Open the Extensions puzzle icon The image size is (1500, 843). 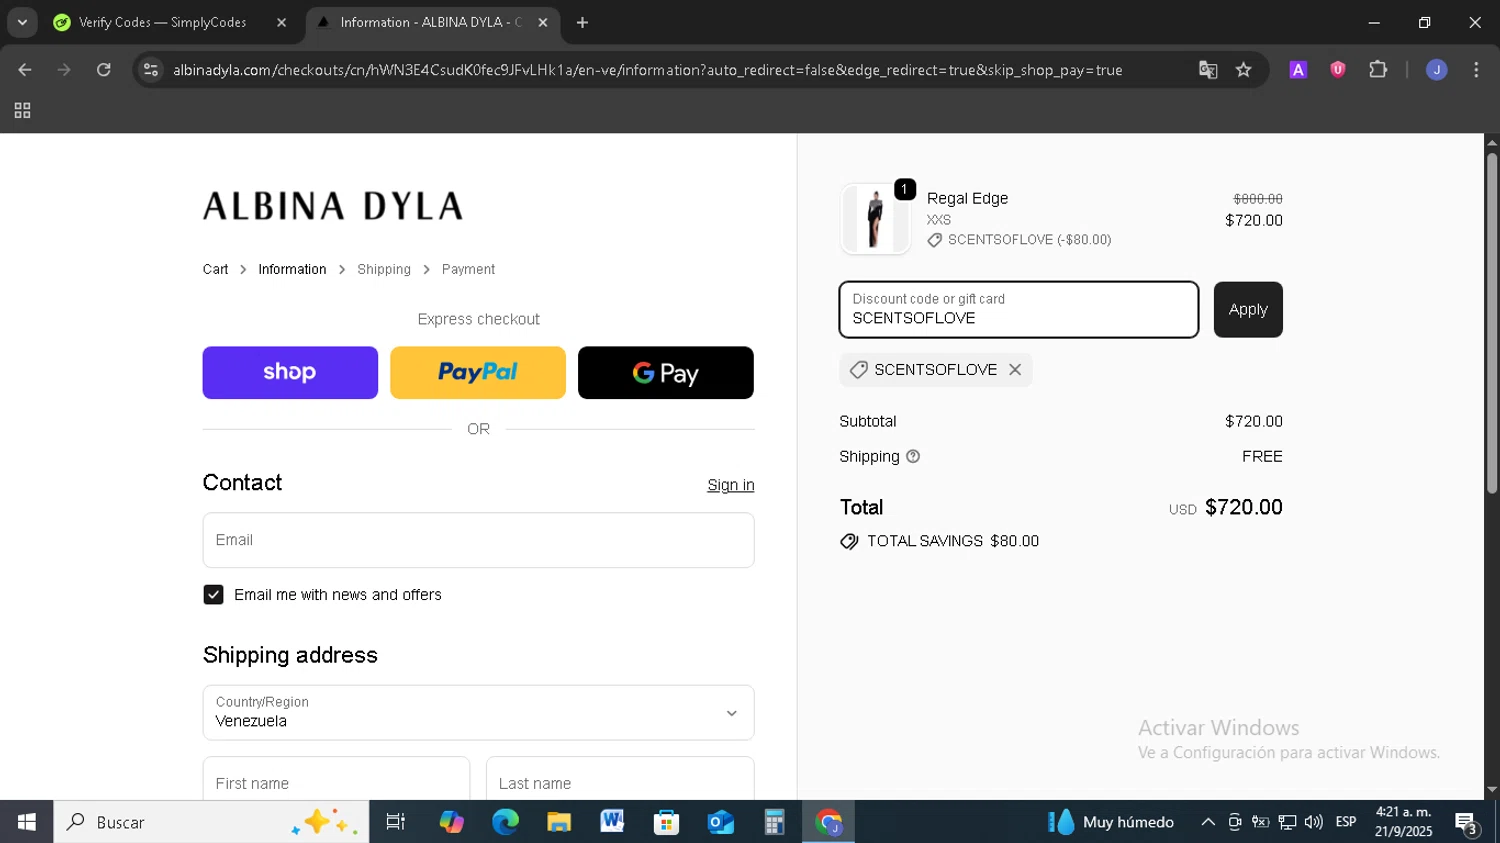(1378, 70)
